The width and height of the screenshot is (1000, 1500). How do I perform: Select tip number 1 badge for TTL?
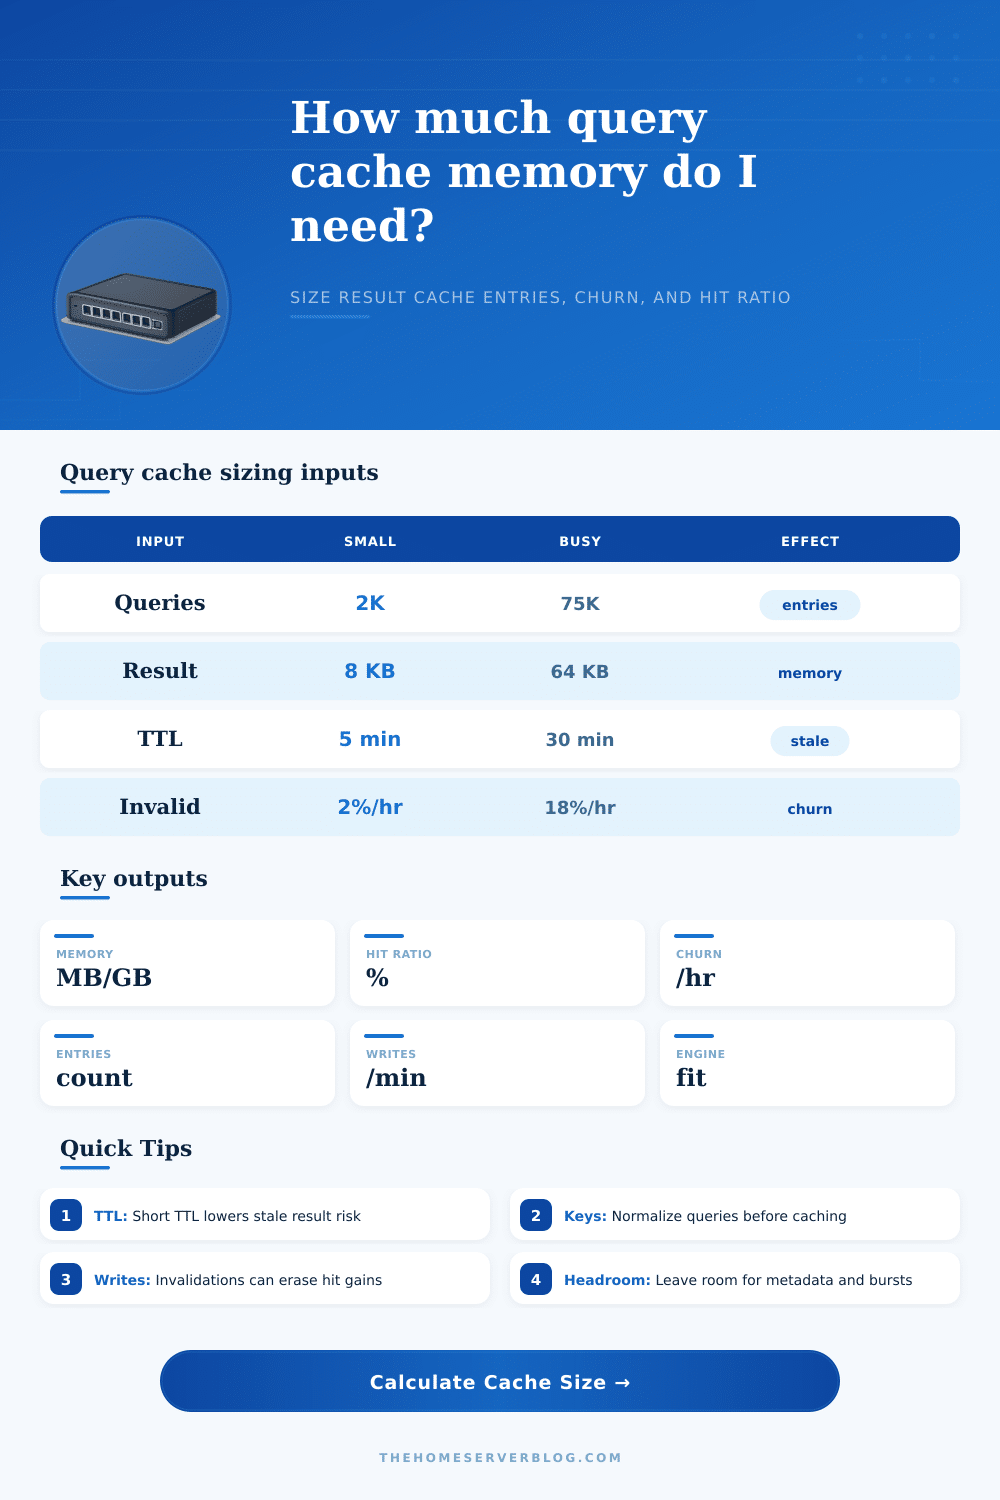(66, 1215)
